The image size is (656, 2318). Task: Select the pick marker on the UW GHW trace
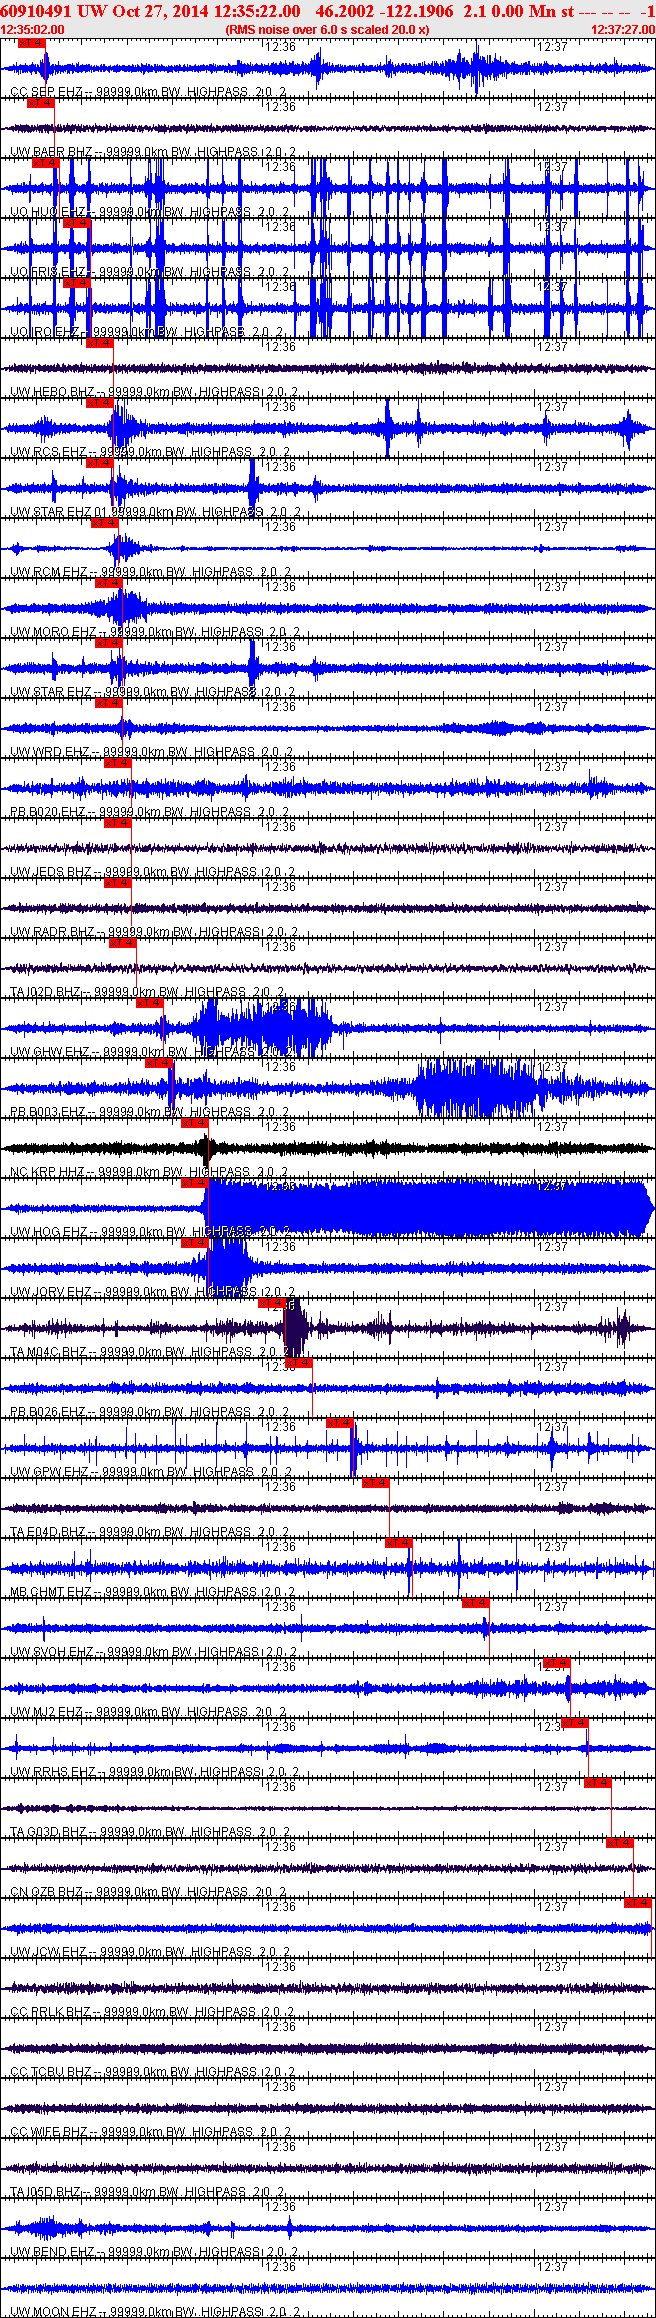149,1003
